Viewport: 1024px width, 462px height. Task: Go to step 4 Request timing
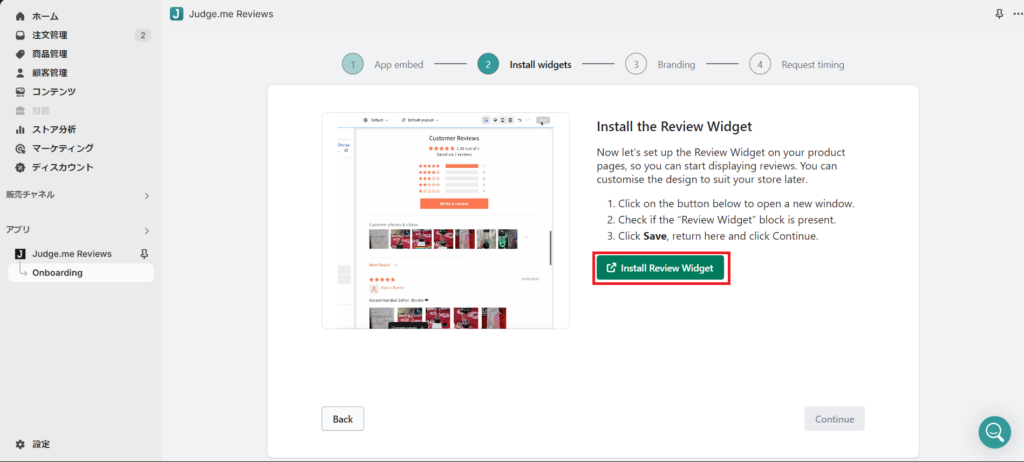pos(797,65)
